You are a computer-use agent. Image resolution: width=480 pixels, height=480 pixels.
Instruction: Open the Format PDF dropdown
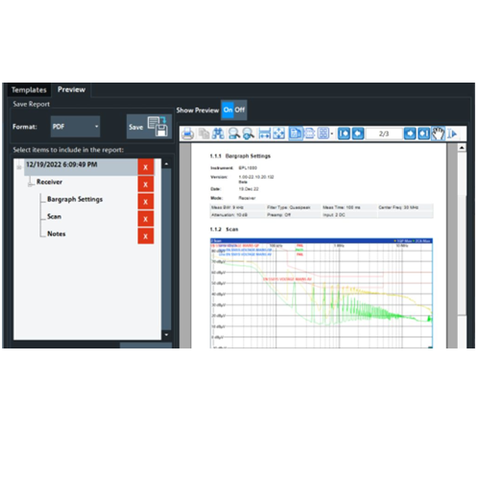click(x=75, y=127)
